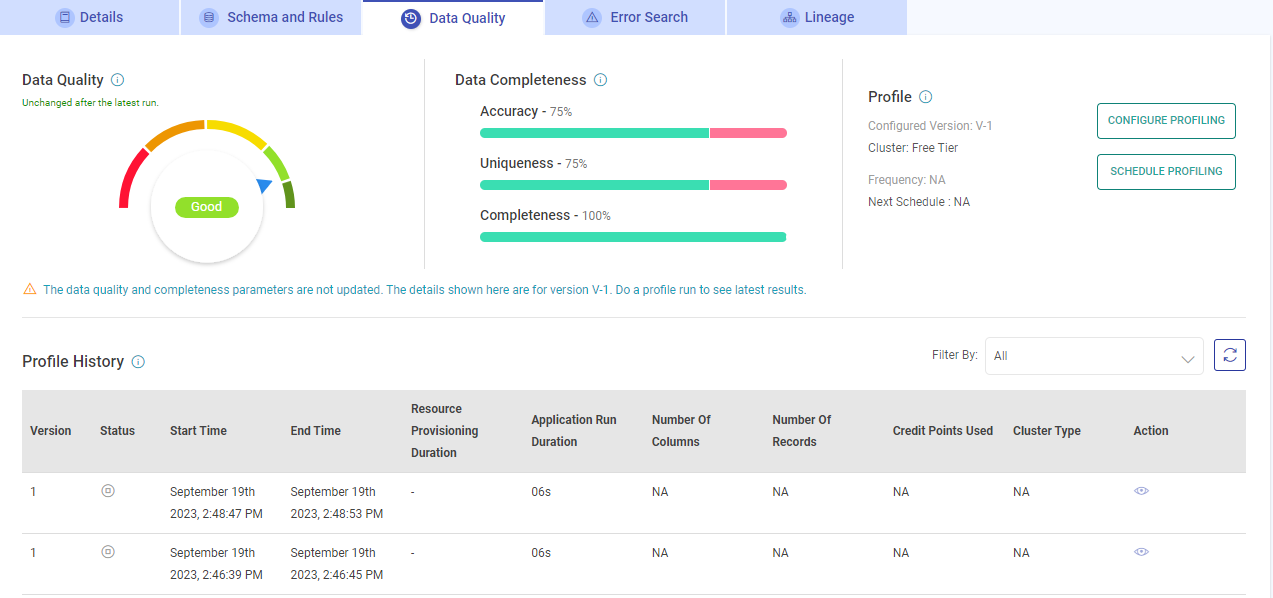Screen dimensions: 1273x598
Task: Click the Completeness progress bar
Action: click(632, 236)
